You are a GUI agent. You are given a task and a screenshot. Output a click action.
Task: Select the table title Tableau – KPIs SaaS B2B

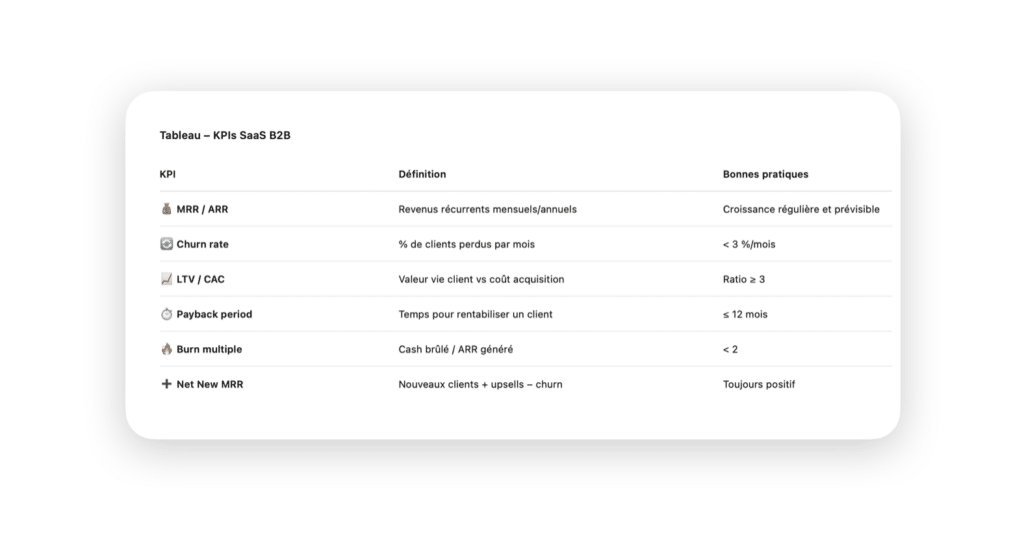225,135
